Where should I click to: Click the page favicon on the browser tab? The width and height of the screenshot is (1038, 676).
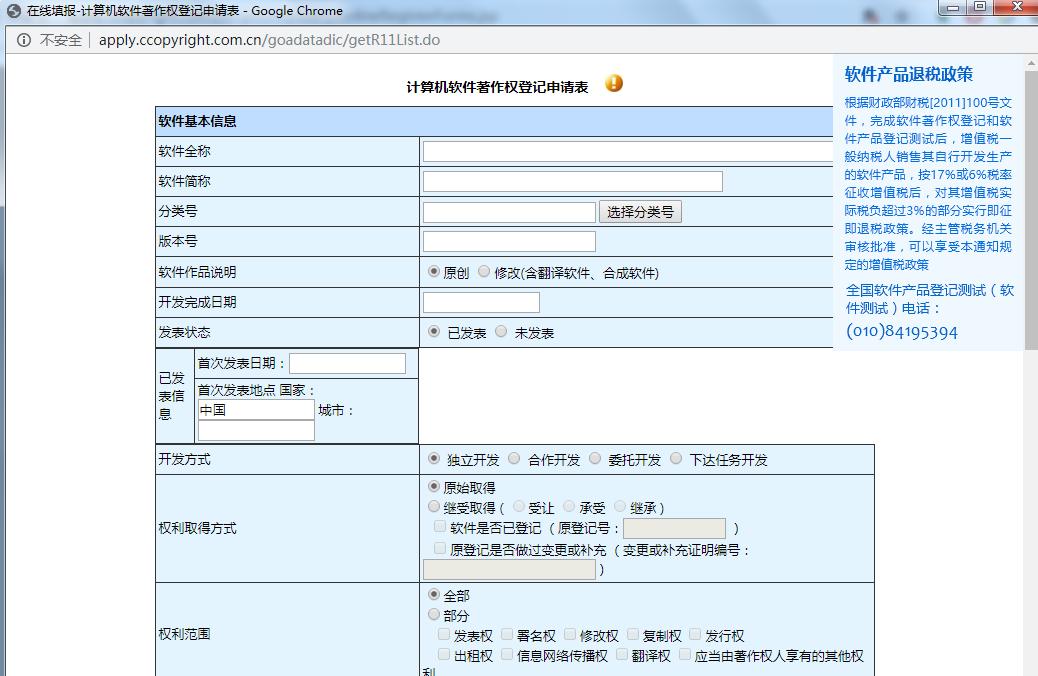(x=14, y=10)
